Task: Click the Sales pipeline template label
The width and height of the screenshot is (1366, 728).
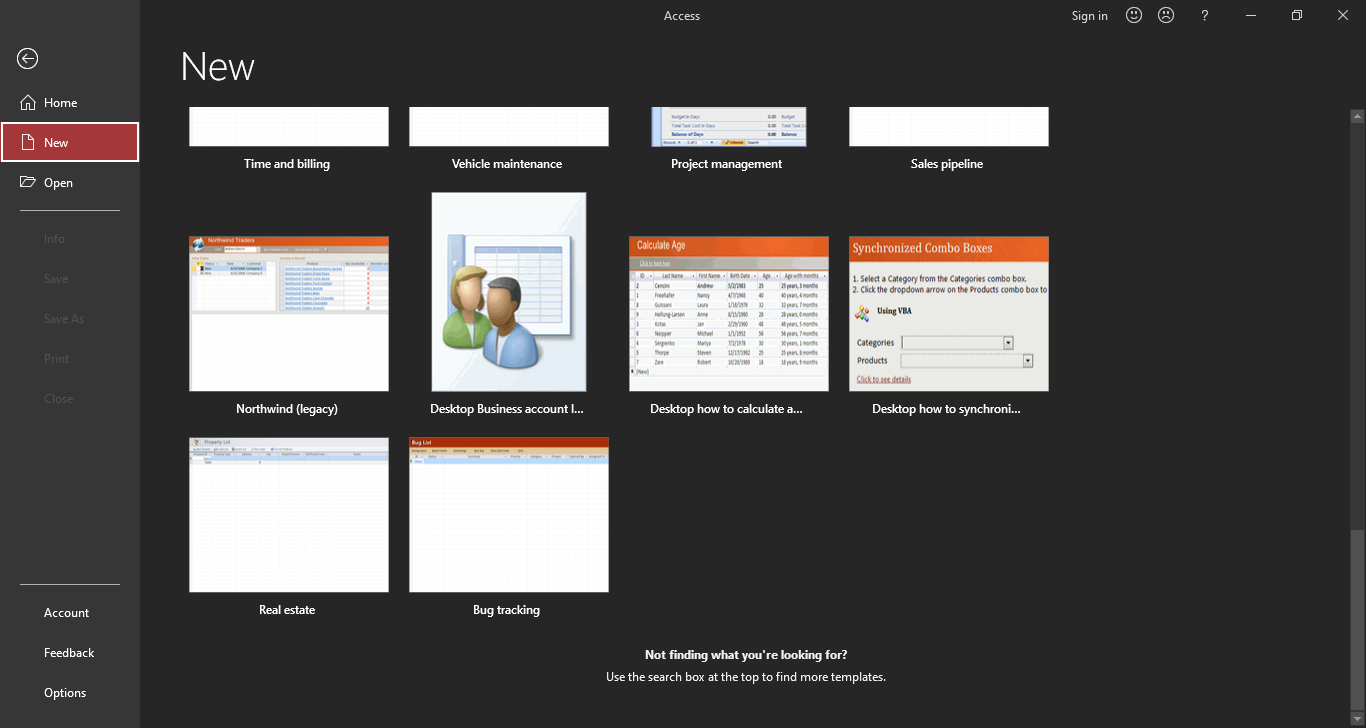Action: click(947, 164)
